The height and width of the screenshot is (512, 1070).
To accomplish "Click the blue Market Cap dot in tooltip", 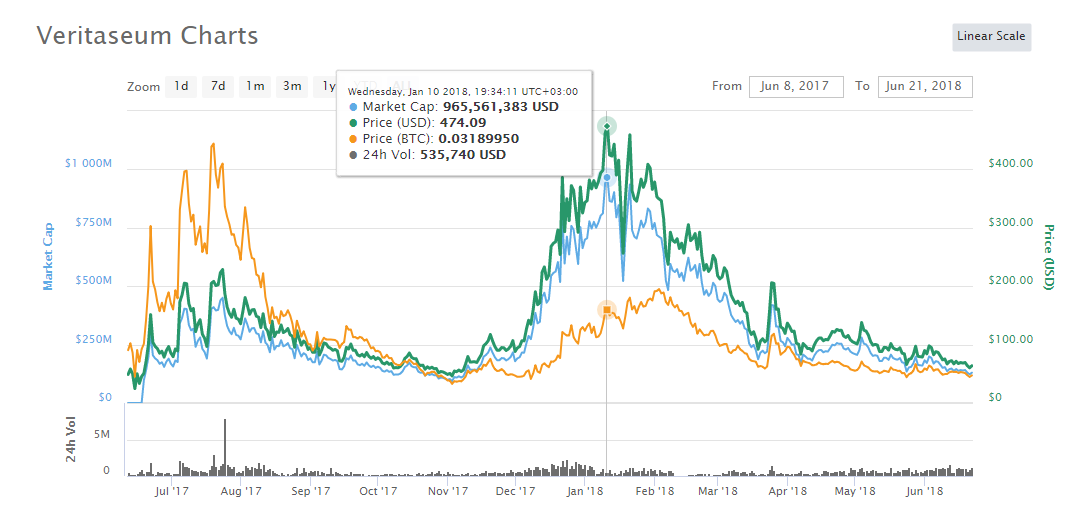I will [353, 107].
